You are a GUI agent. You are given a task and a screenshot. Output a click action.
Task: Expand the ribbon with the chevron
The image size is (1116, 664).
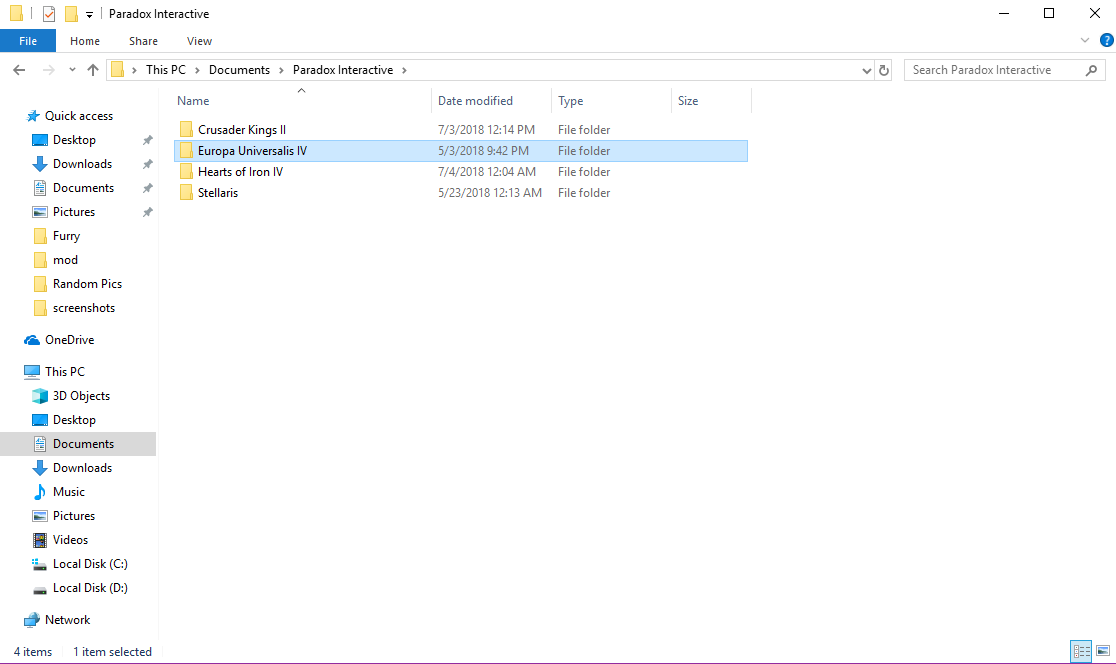point(1085,41)
